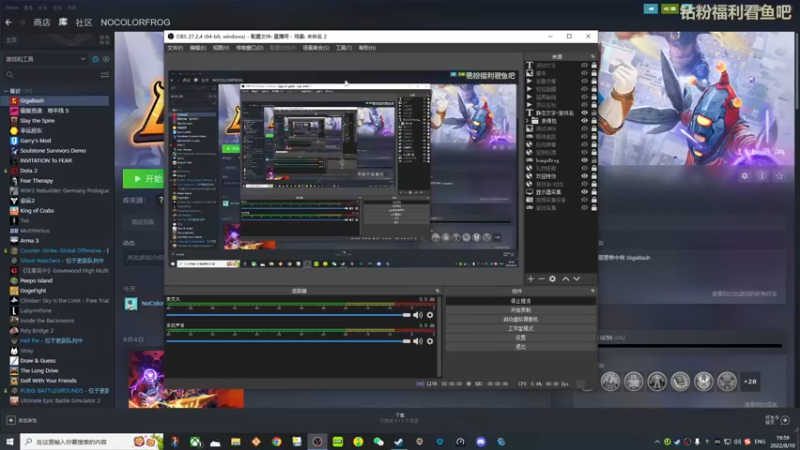Show hidden system tray icons chevron
Image resolution: width=800 pixels, height=450 pixels.
(657, 441)
